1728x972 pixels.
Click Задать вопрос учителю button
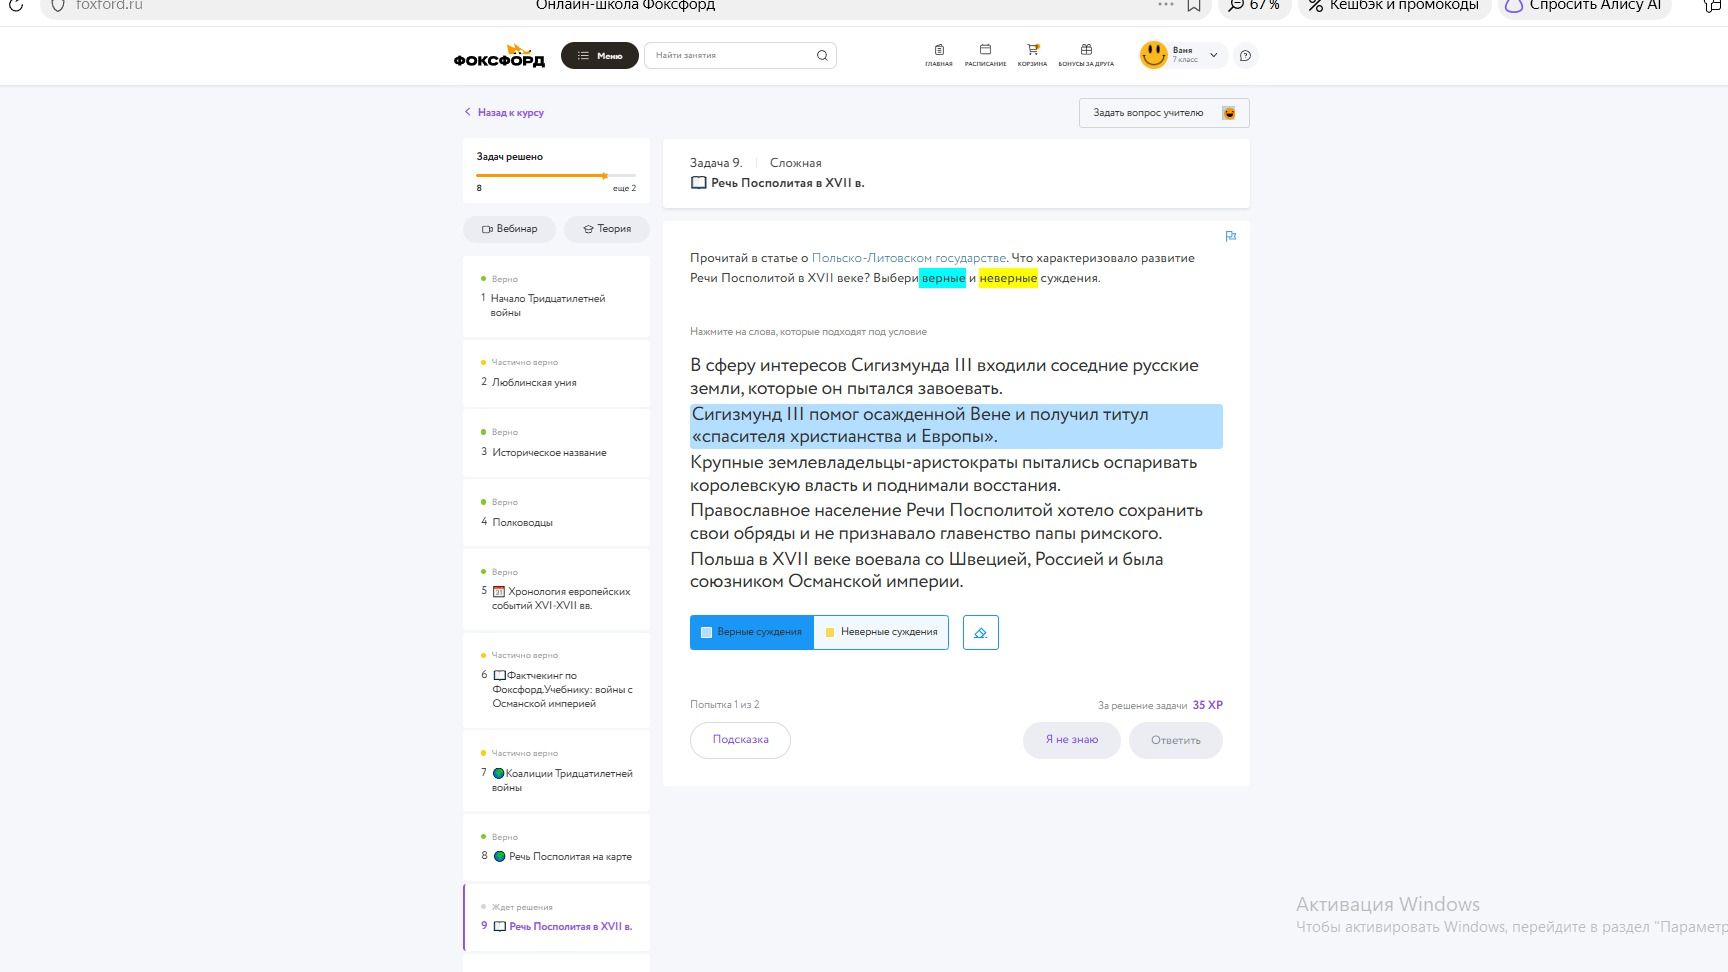(x=1164, y=113)
